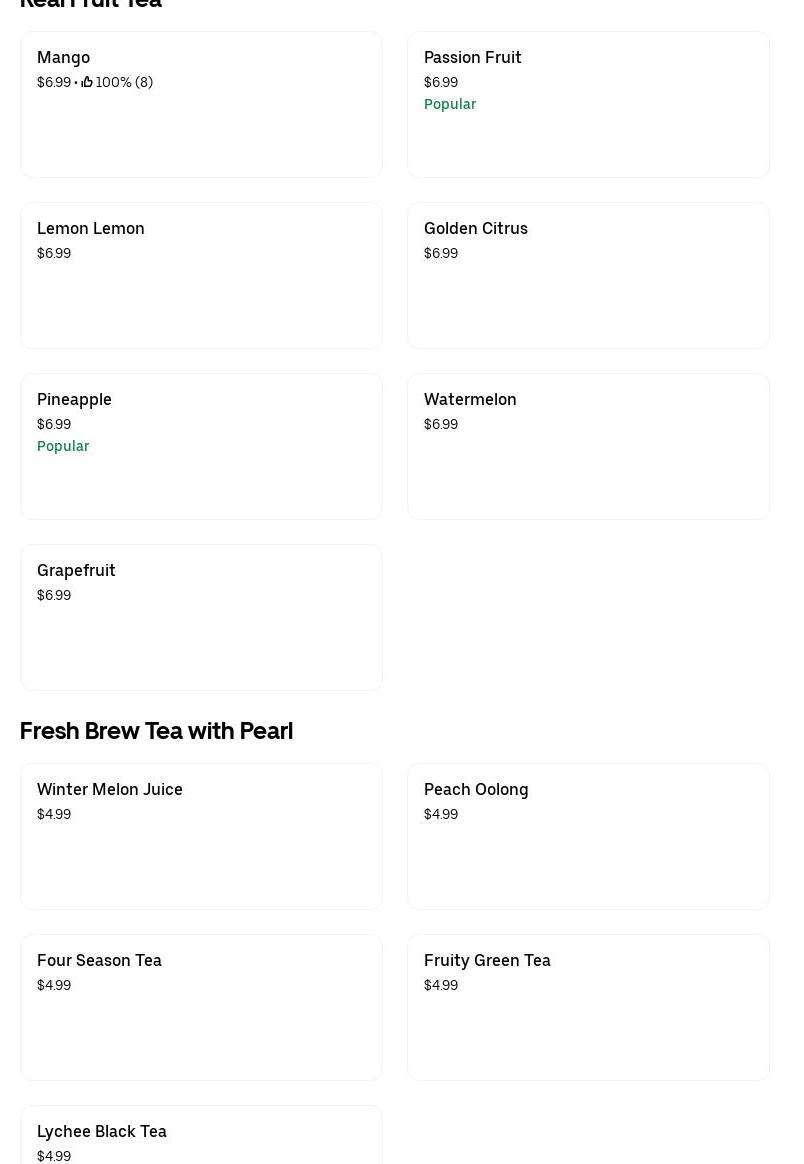Viewport: 804px width, 1164px height.
Task: Click the Mango 100% (8) rating text
Action: tap(124, 82)
